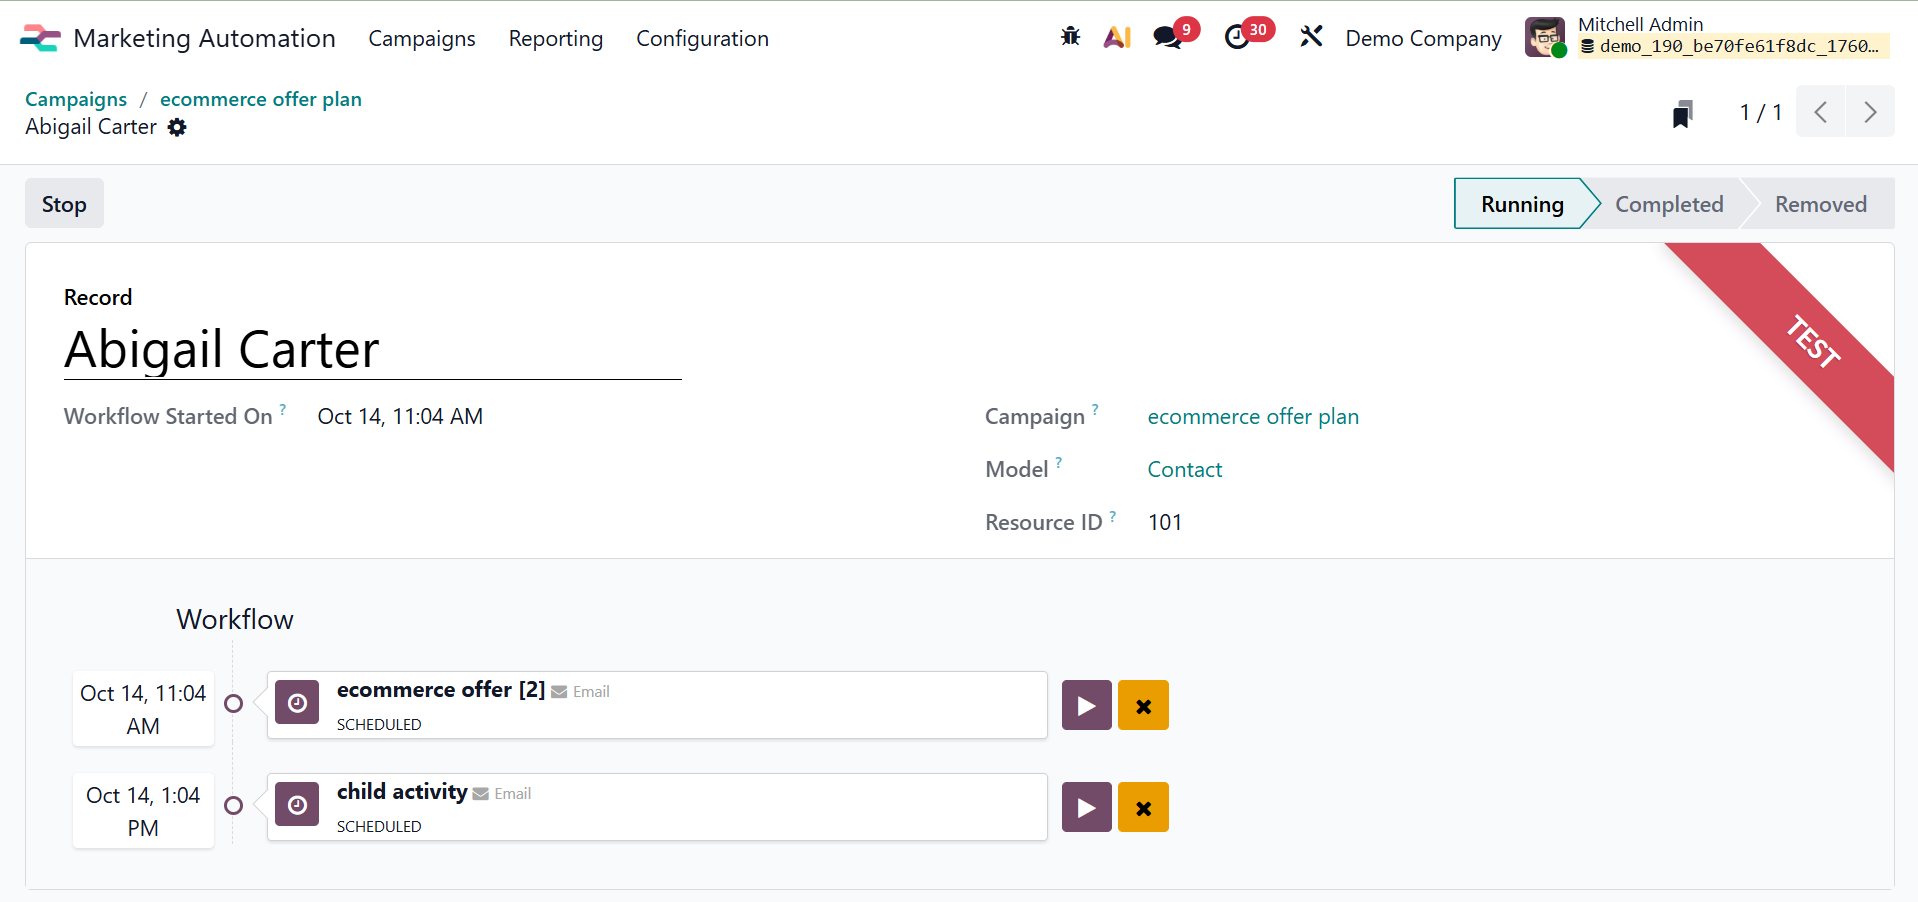Viewport: 1918px width, 902px height.
Task: Open the Contact model link
Action: coord(1184,469)
